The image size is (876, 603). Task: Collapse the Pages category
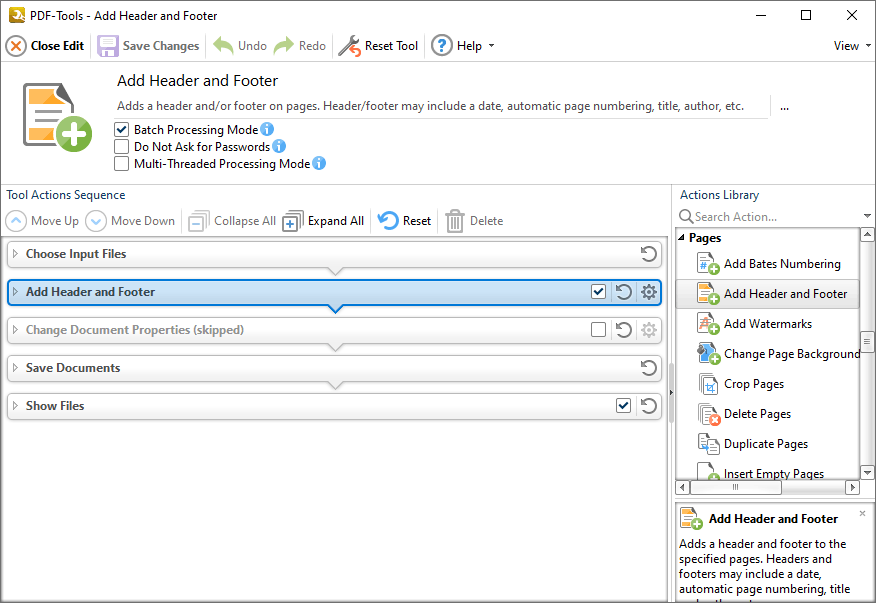click(682, 238)
